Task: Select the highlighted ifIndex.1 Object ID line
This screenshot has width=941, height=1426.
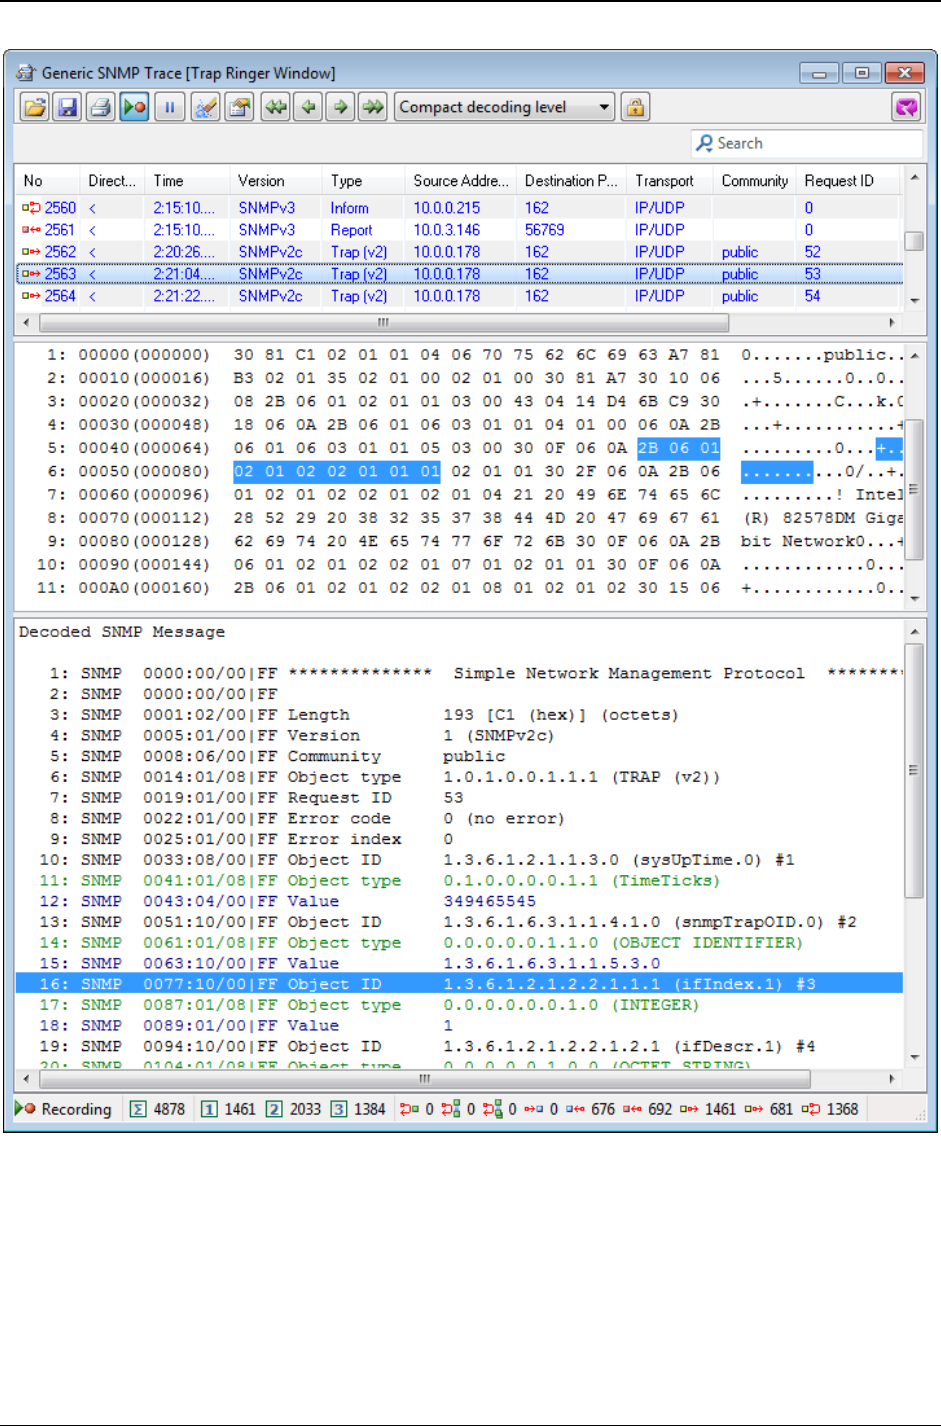Action: (x=459, y=984)
